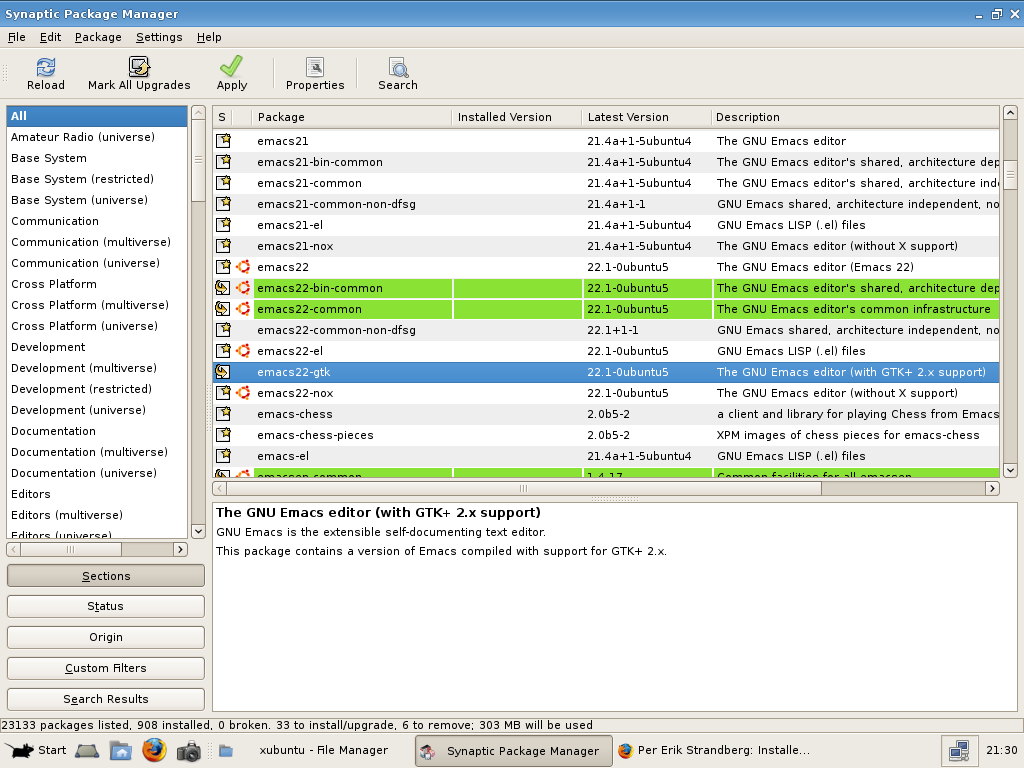Click the Search Results button
The height and width of the screenshot is (768, 1024).
click(x=106, y=699)
